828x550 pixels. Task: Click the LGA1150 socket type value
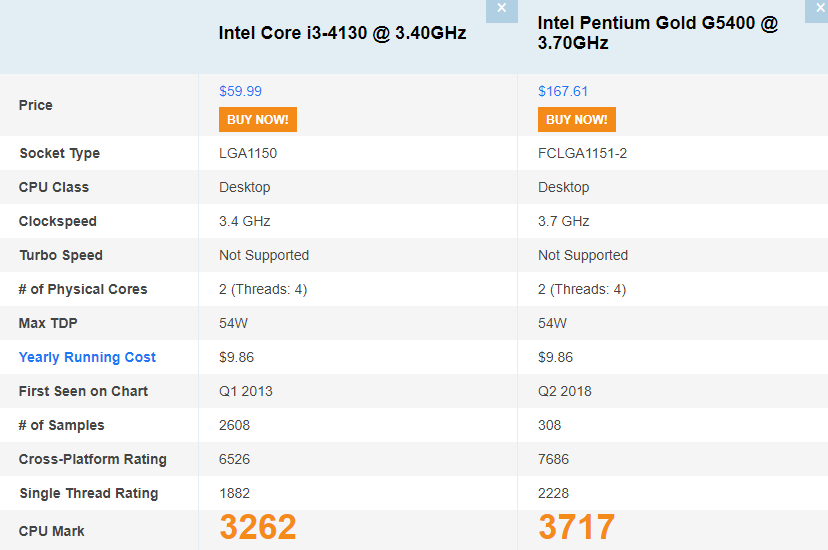248,153
